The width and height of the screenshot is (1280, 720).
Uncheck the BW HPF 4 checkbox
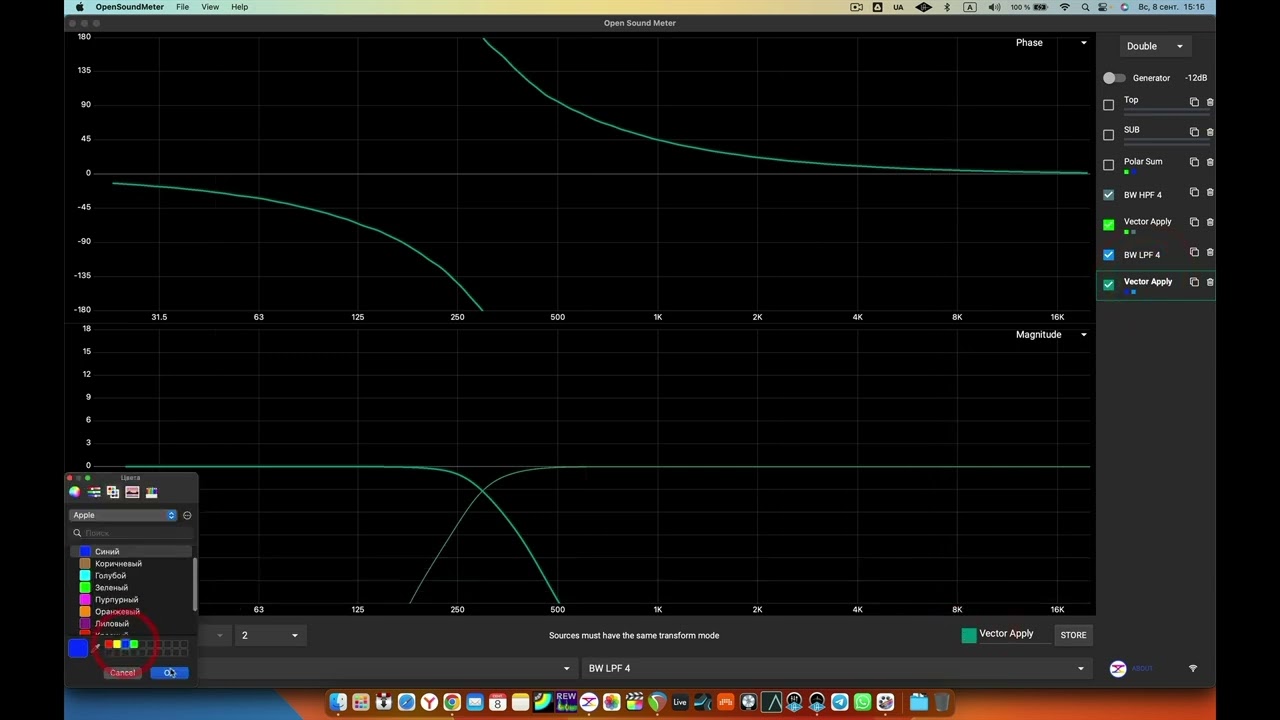pyautogui.click(x=1108, y=195)
